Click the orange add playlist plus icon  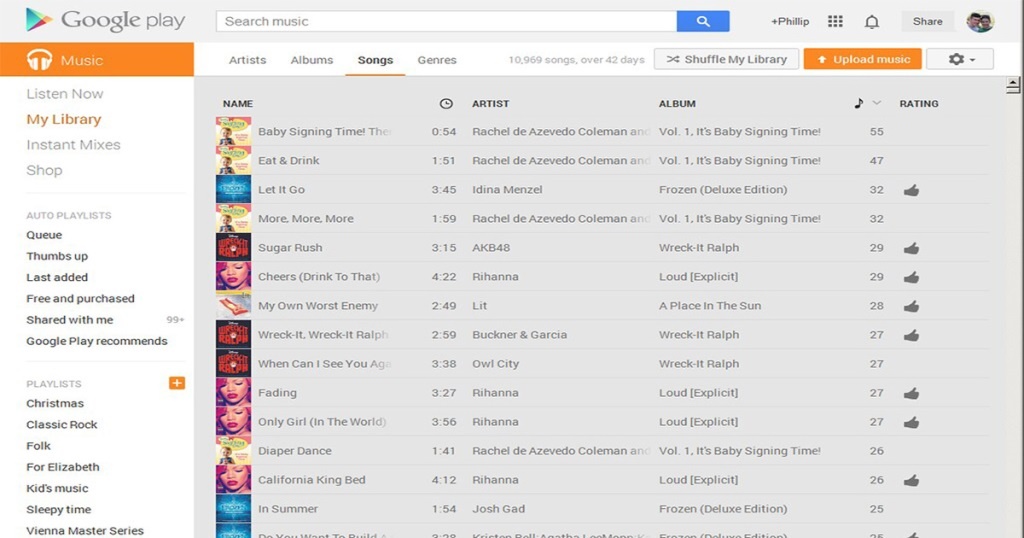[x=177, y=383]
